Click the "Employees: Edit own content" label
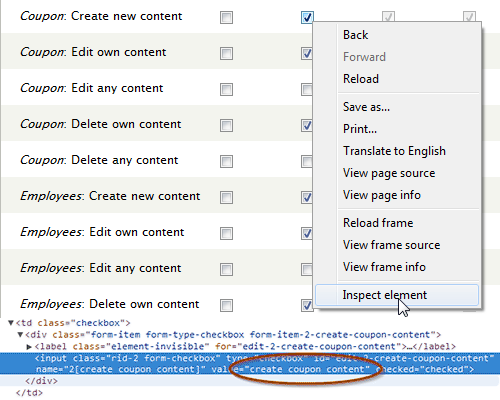Image resolution: width=500 pixels, height=400 pixels. [x=102, y=232]
